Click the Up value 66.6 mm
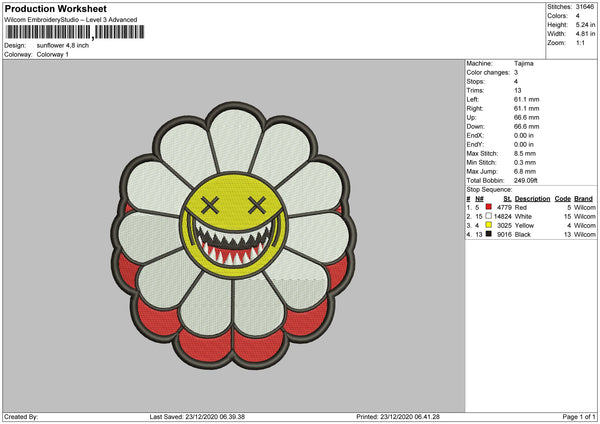Viewport: 600px width, 424px height. coord(526,117)
